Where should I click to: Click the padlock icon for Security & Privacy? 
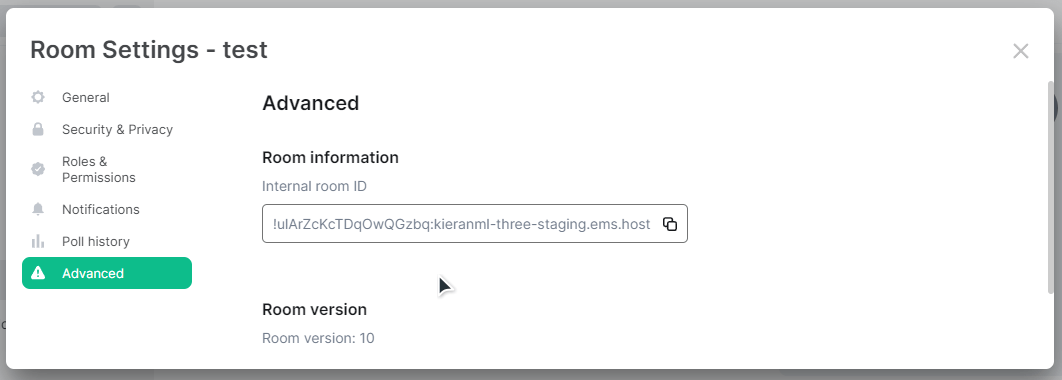(38, 129)
